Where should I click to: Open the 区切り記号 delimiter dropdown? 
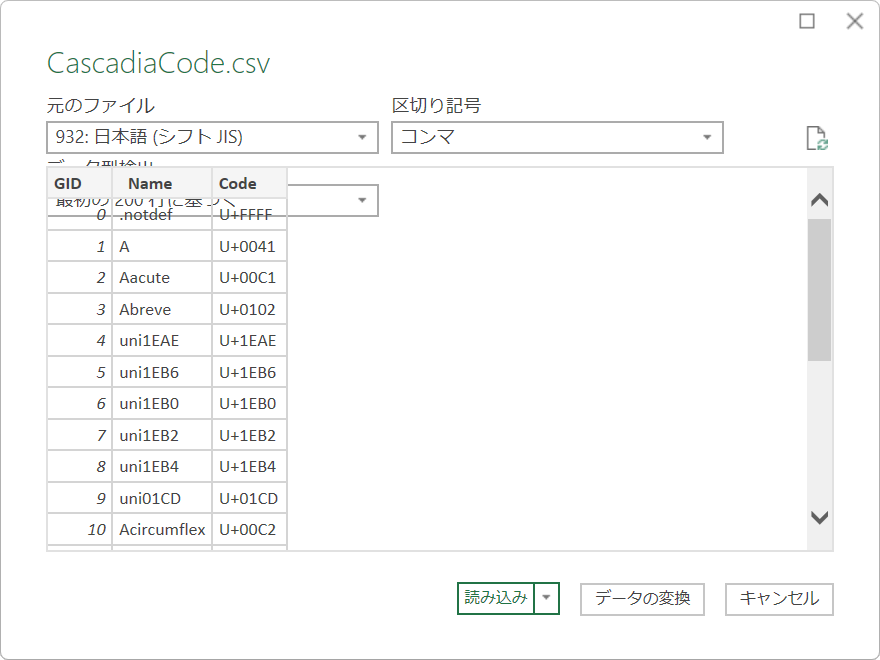(x=709, y=137)
